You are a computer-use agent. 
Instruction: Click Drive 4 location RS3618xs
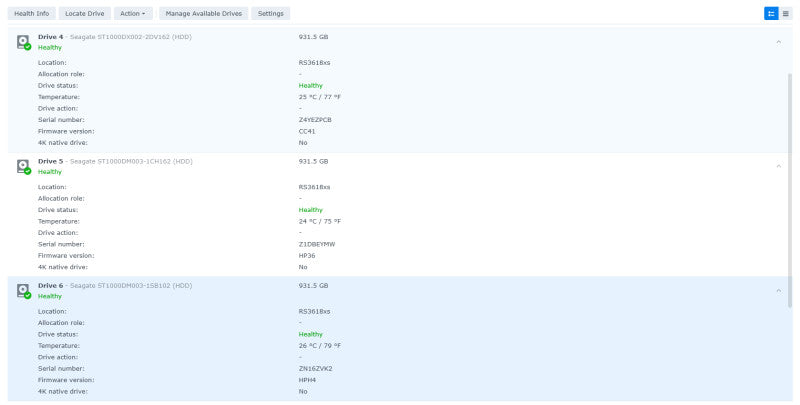pyautogui.click(x=314, y=63)
